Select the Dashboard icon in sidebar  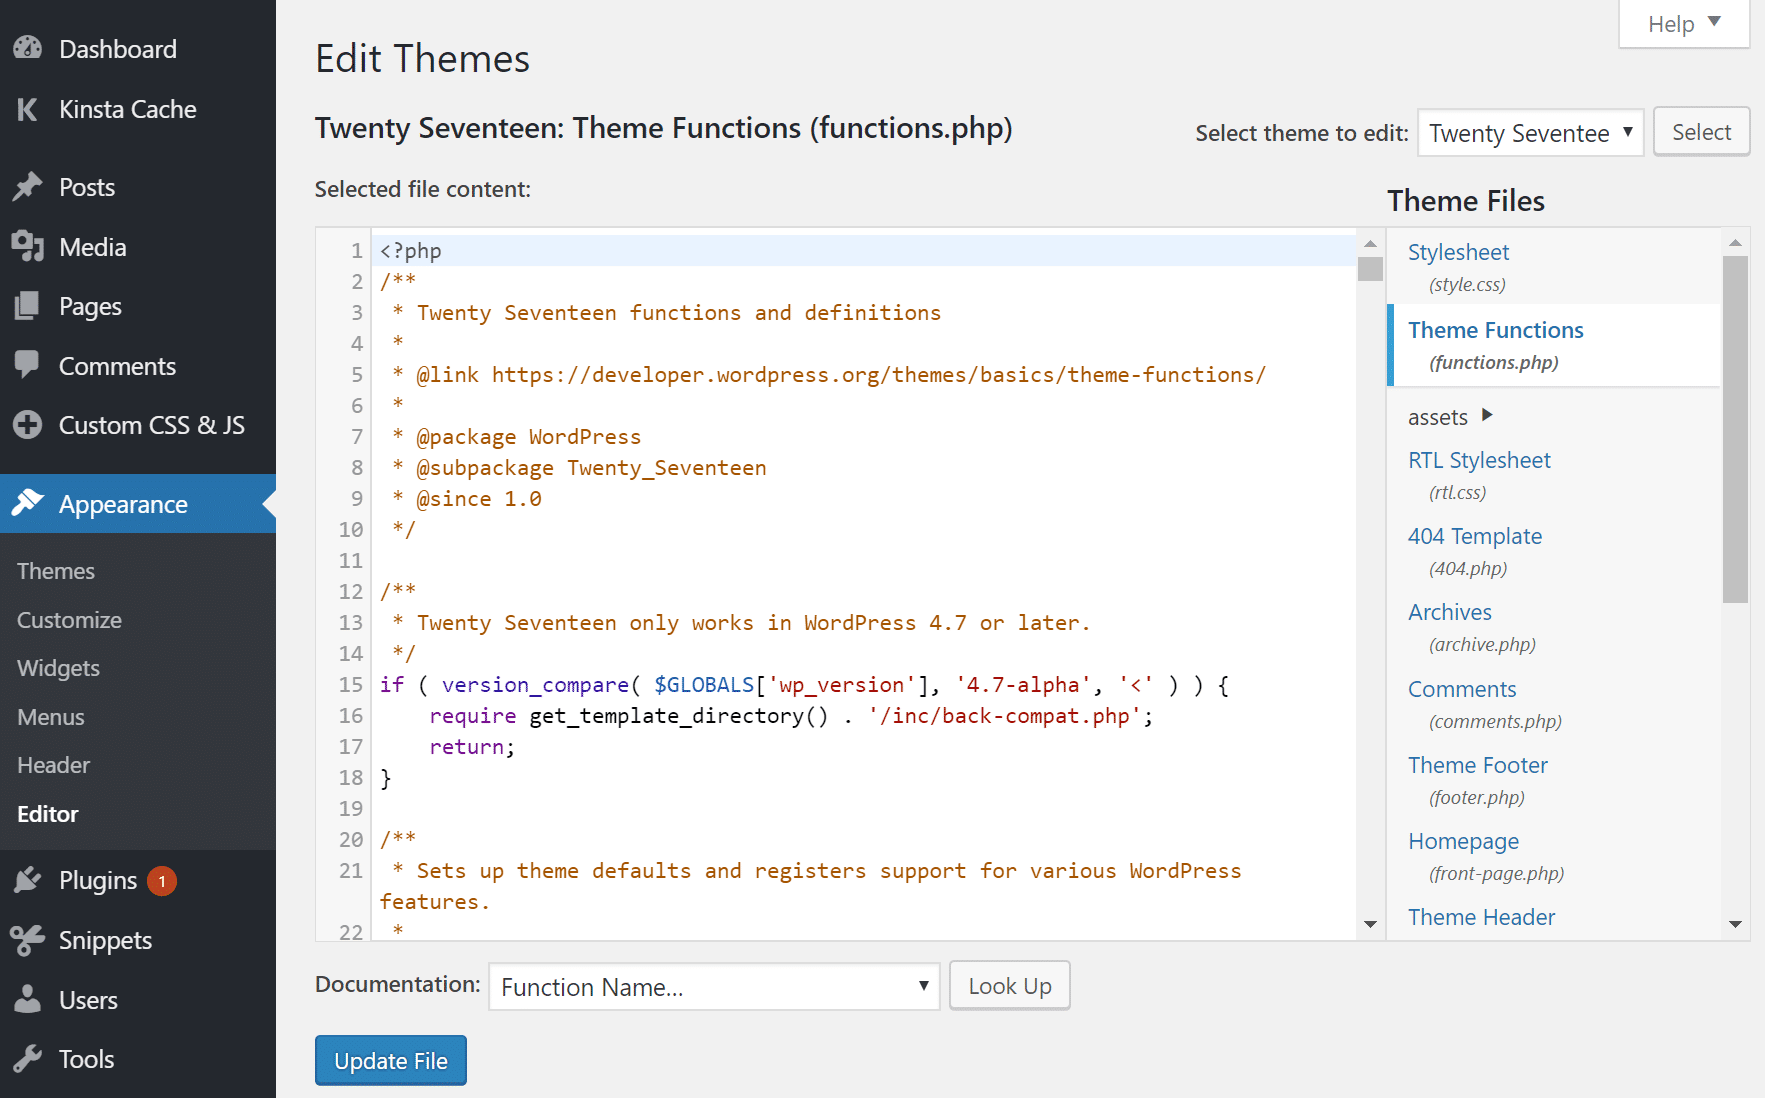pos(27,47)
